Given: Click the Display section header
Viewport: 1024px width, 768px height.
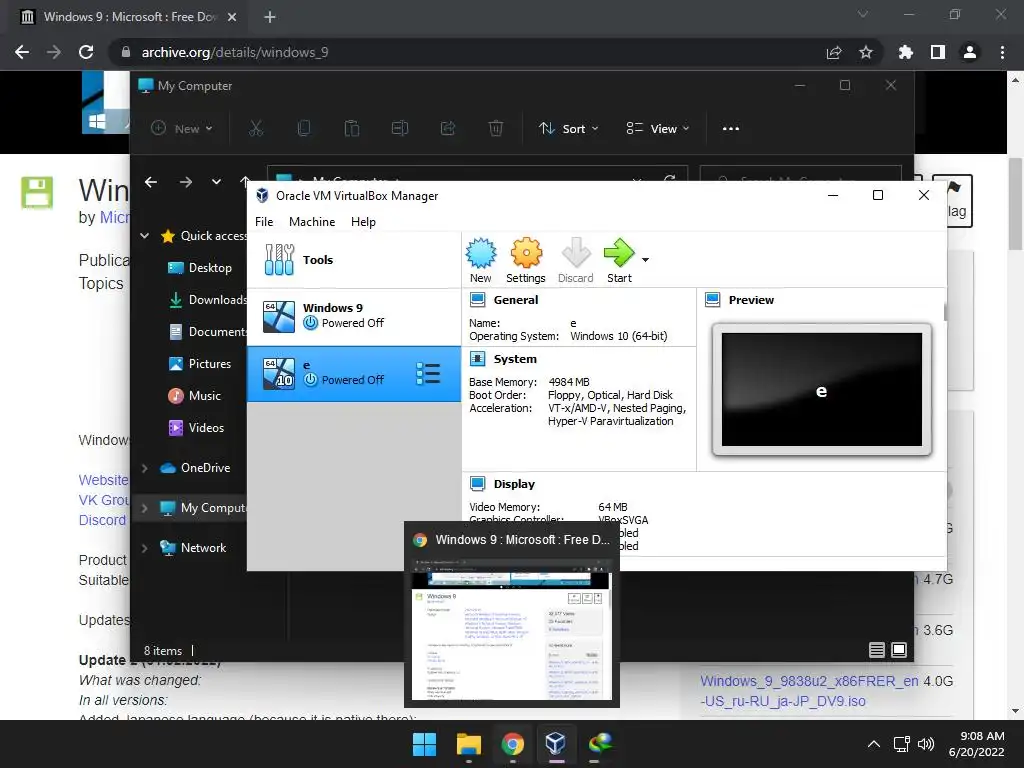Looking at the screenshot, I should coord(514,484).
